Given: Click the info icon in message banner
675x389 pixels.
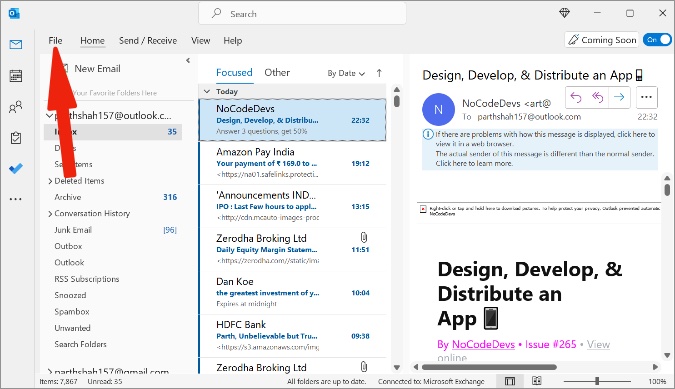Looking at the screenshot, I should (427, 134).
